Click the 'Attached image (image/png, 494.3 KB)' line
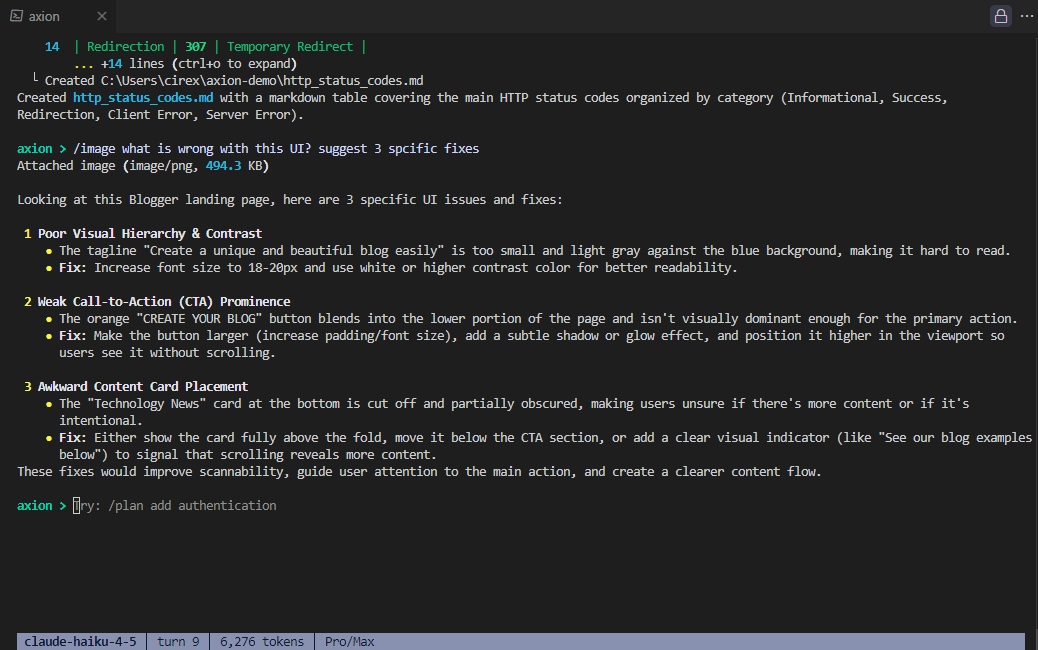Viewport: 1038px width, 650px height. 143,166
